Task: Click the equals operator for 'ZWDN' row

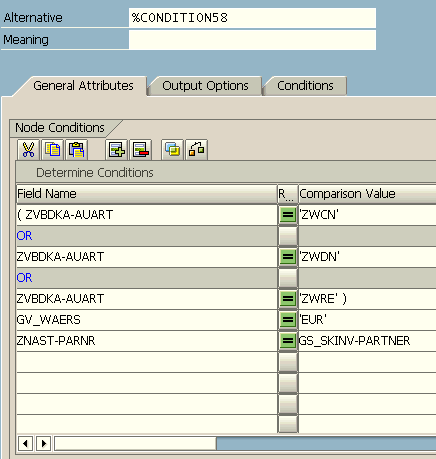Action: click(288, 257)
